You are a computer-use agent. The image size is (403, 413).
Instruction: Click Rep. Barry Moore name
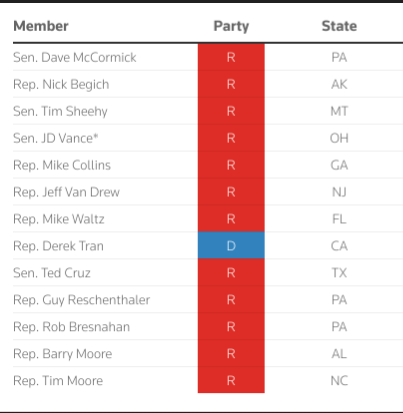coord(63,354)
